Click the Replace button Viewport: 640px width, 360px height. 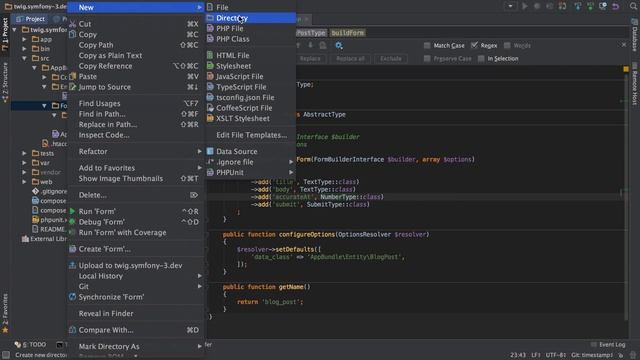click(310, 59)
